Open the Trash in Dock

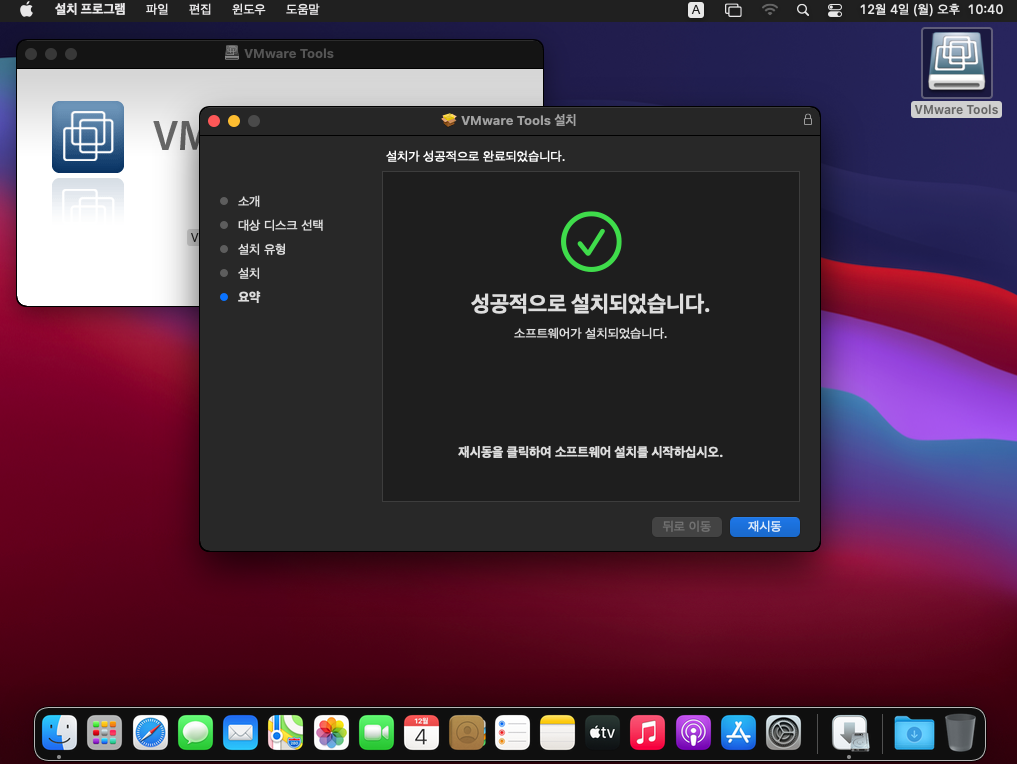(960, 733)
